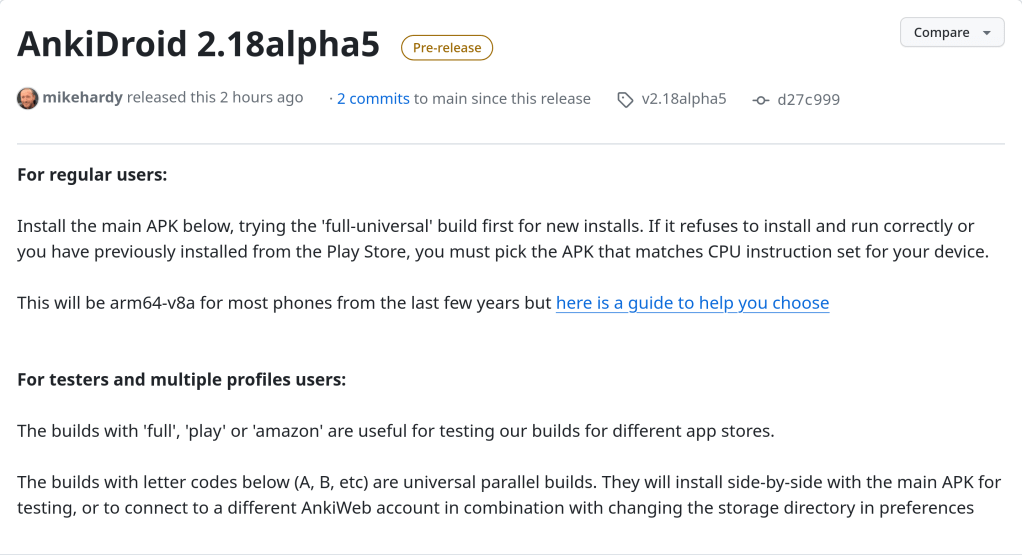
Task: Click the Pre-release badge
Action: coord(446,47)
